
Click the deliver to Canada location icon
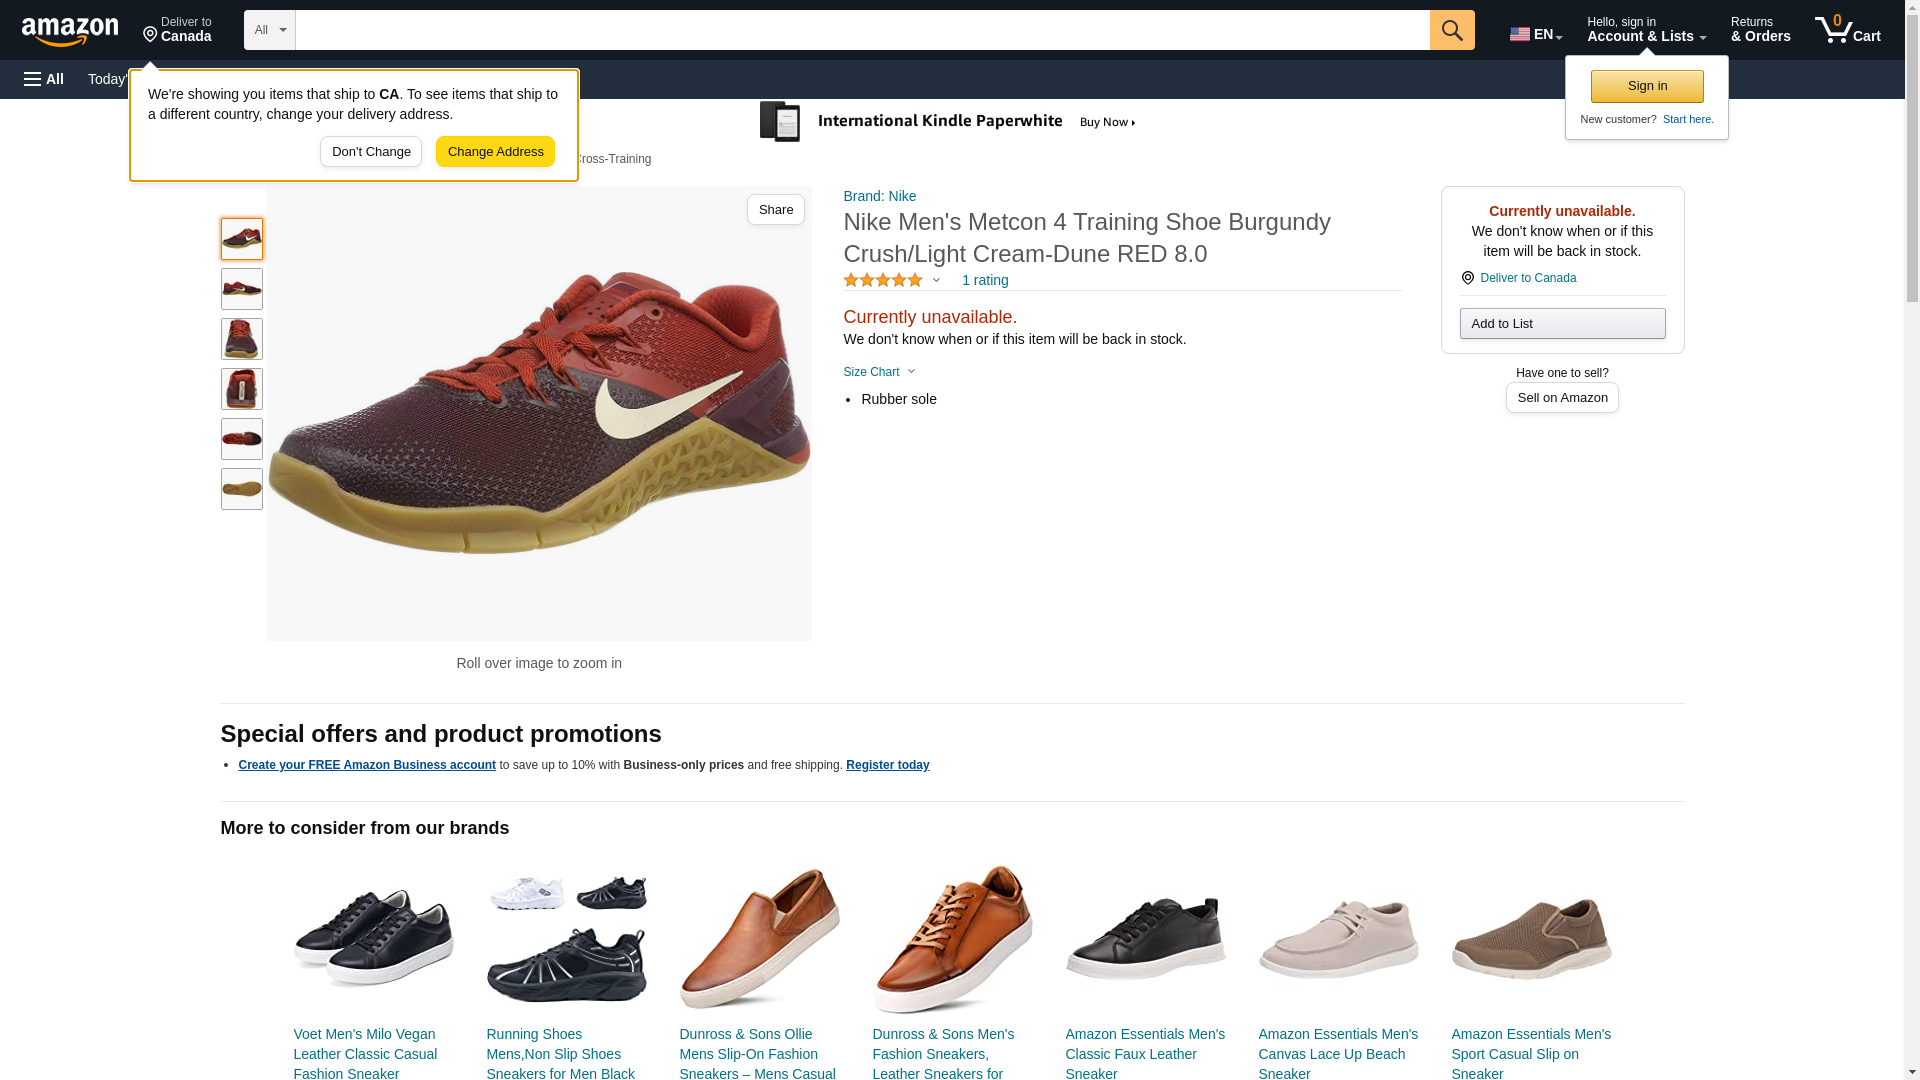tap(1467, 278)
